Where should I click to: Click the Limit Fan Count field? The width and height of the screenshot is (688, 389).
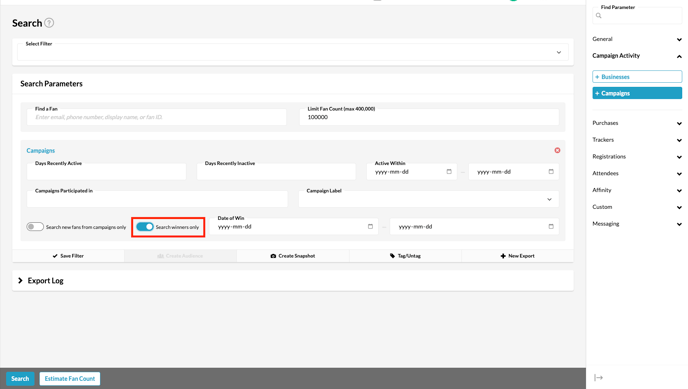coord(429,117)
